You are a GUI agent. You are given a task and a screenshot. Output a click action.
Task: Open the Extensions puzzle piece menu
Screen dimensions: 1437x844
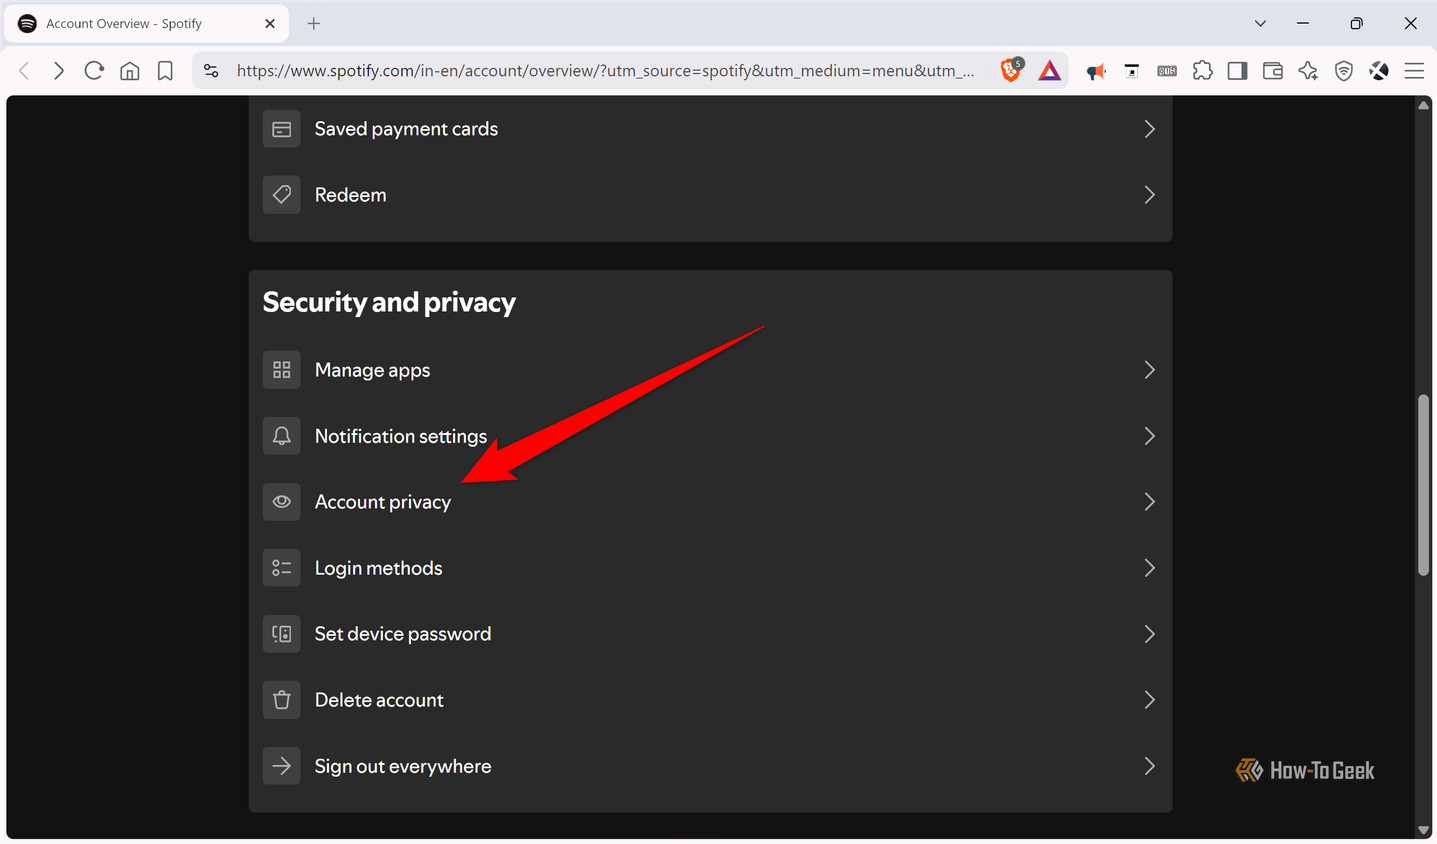tap(1202, 71)
